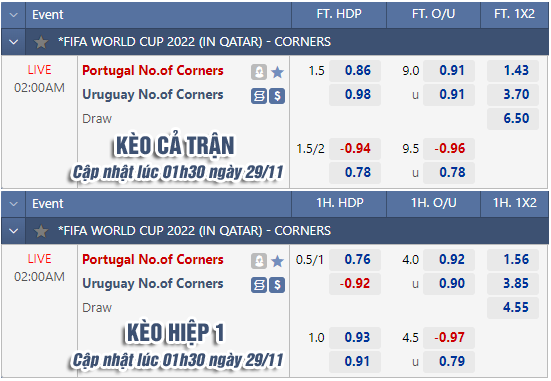Toggle favorite star on first-half Portugal match
551x381 pixels.
click(278, 261)
